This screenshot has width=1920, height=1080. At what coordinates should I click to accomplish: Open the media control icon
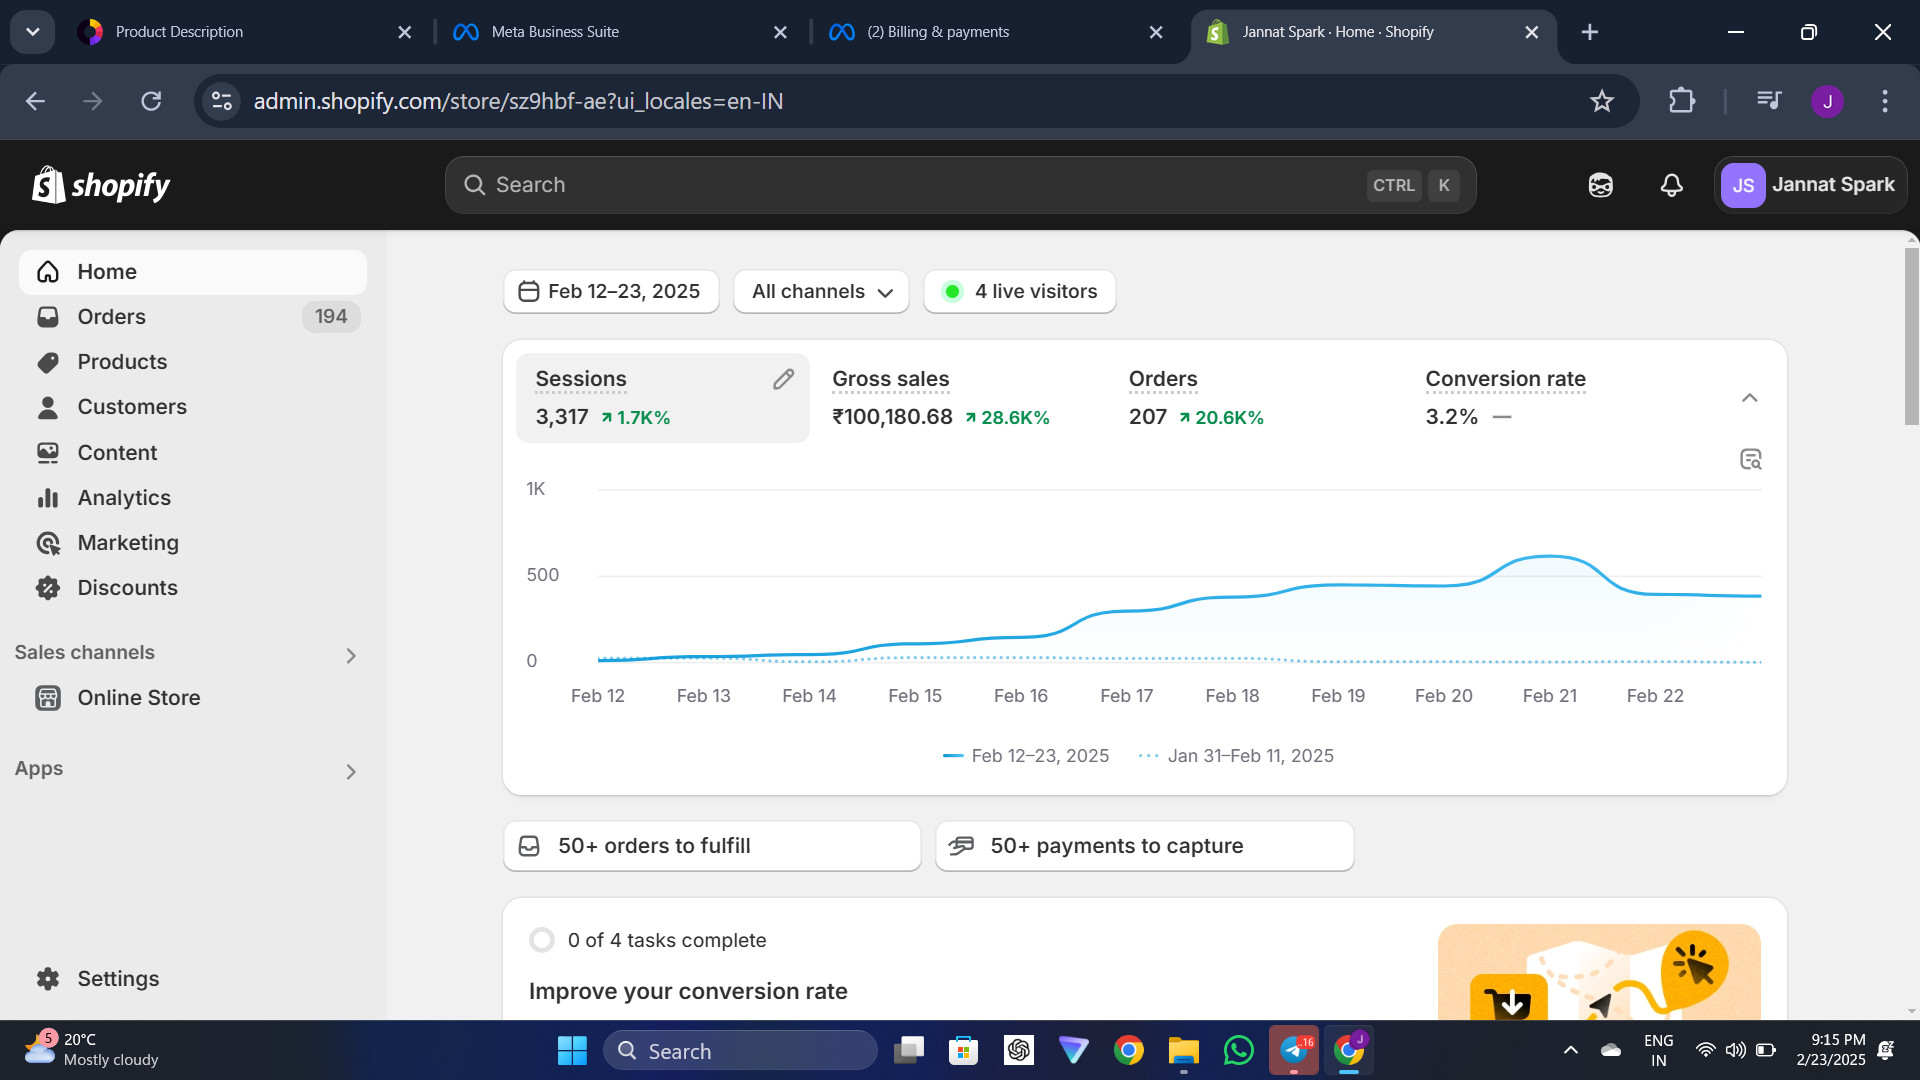(1768, 101)
